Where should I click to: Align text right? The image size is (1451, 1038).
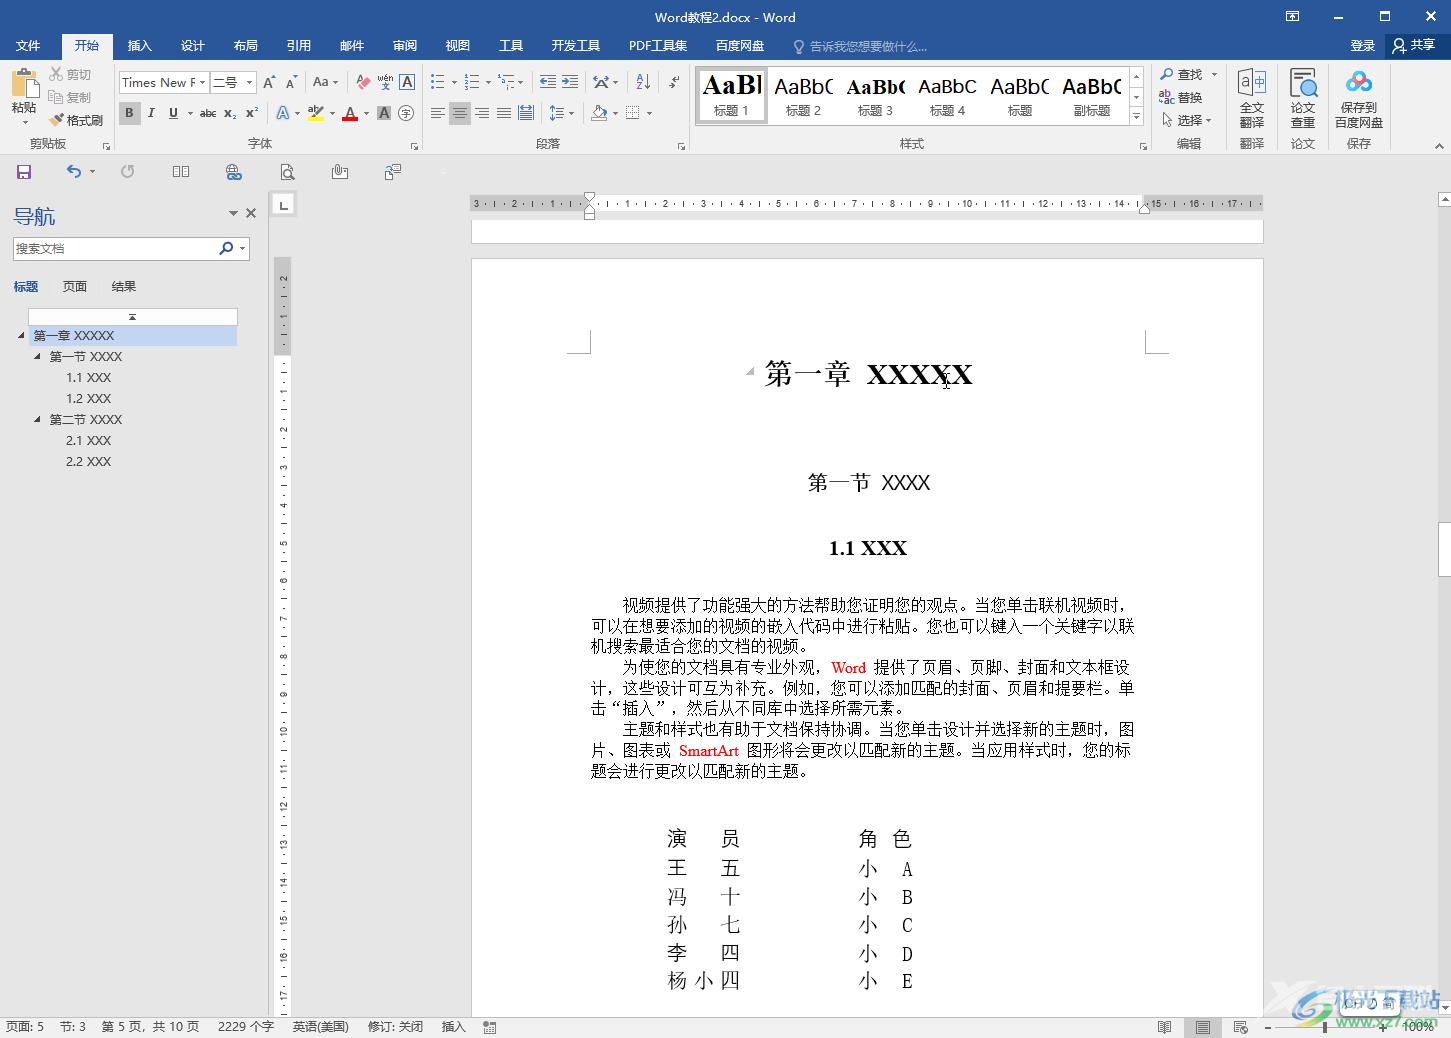coord(482,113)
